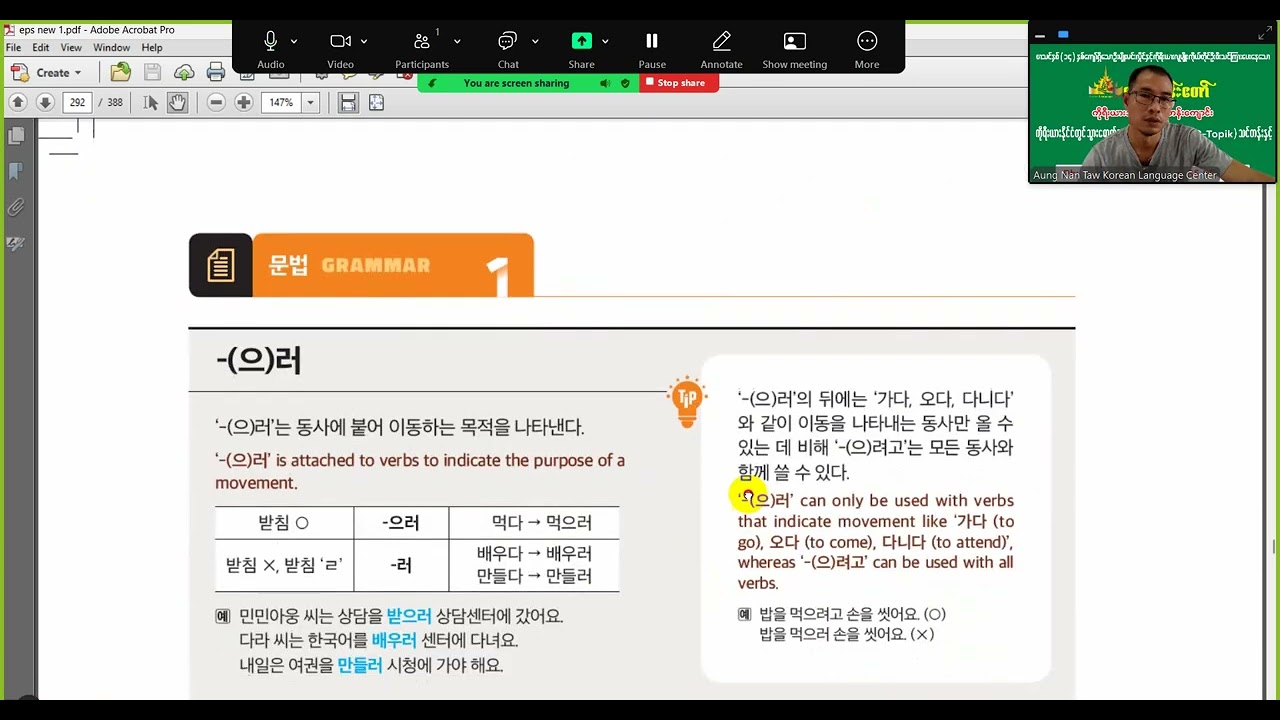Viewport: 1280px width, 720px height.
Task: Click the table cell 받침 ○
Action: [284, 523]
